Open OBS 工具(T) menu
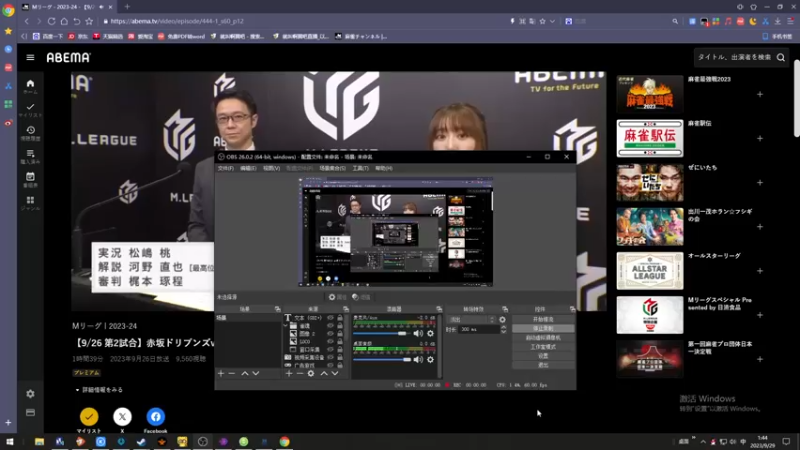 [x=360, y=168]
